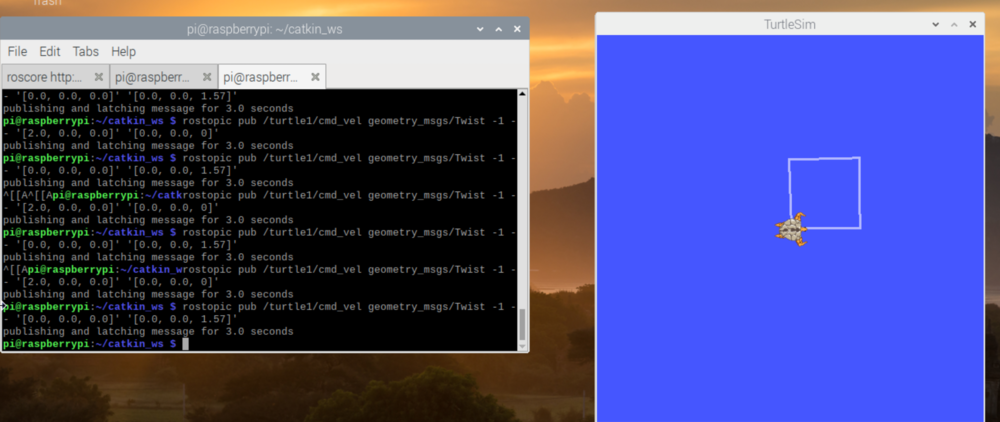The width and height of the screenshot is (1000, 422).
Task: Open the Help menu
Action: pyautogui.click(x=123, y=51)
